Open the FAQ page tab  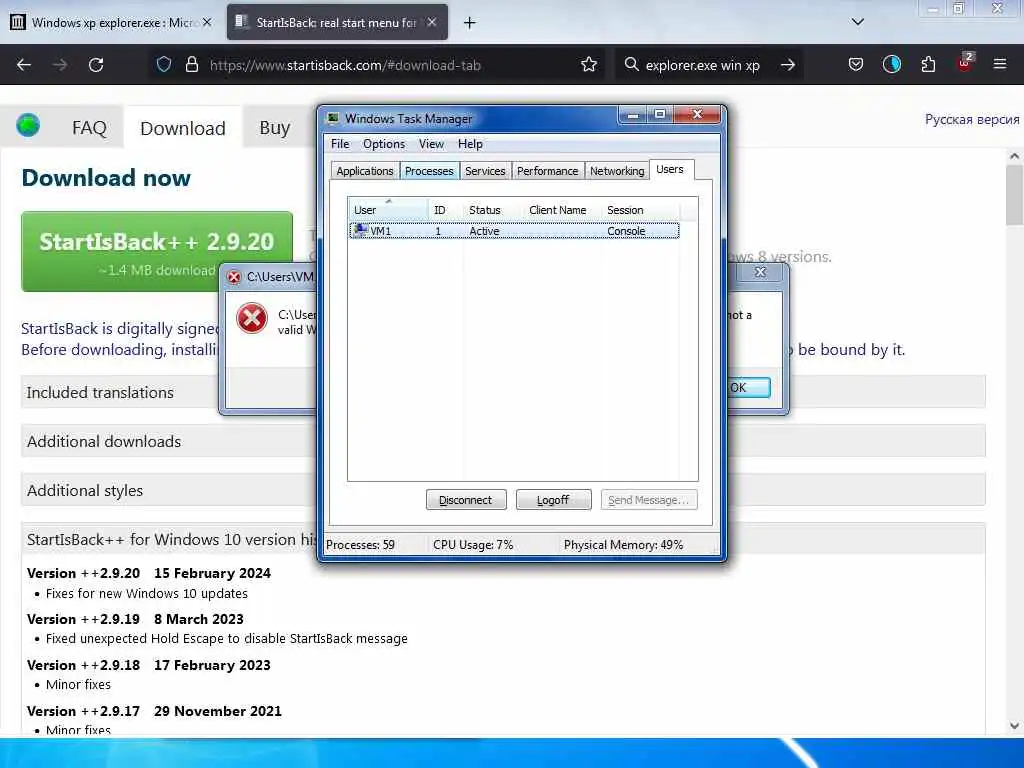pos(89,127)
